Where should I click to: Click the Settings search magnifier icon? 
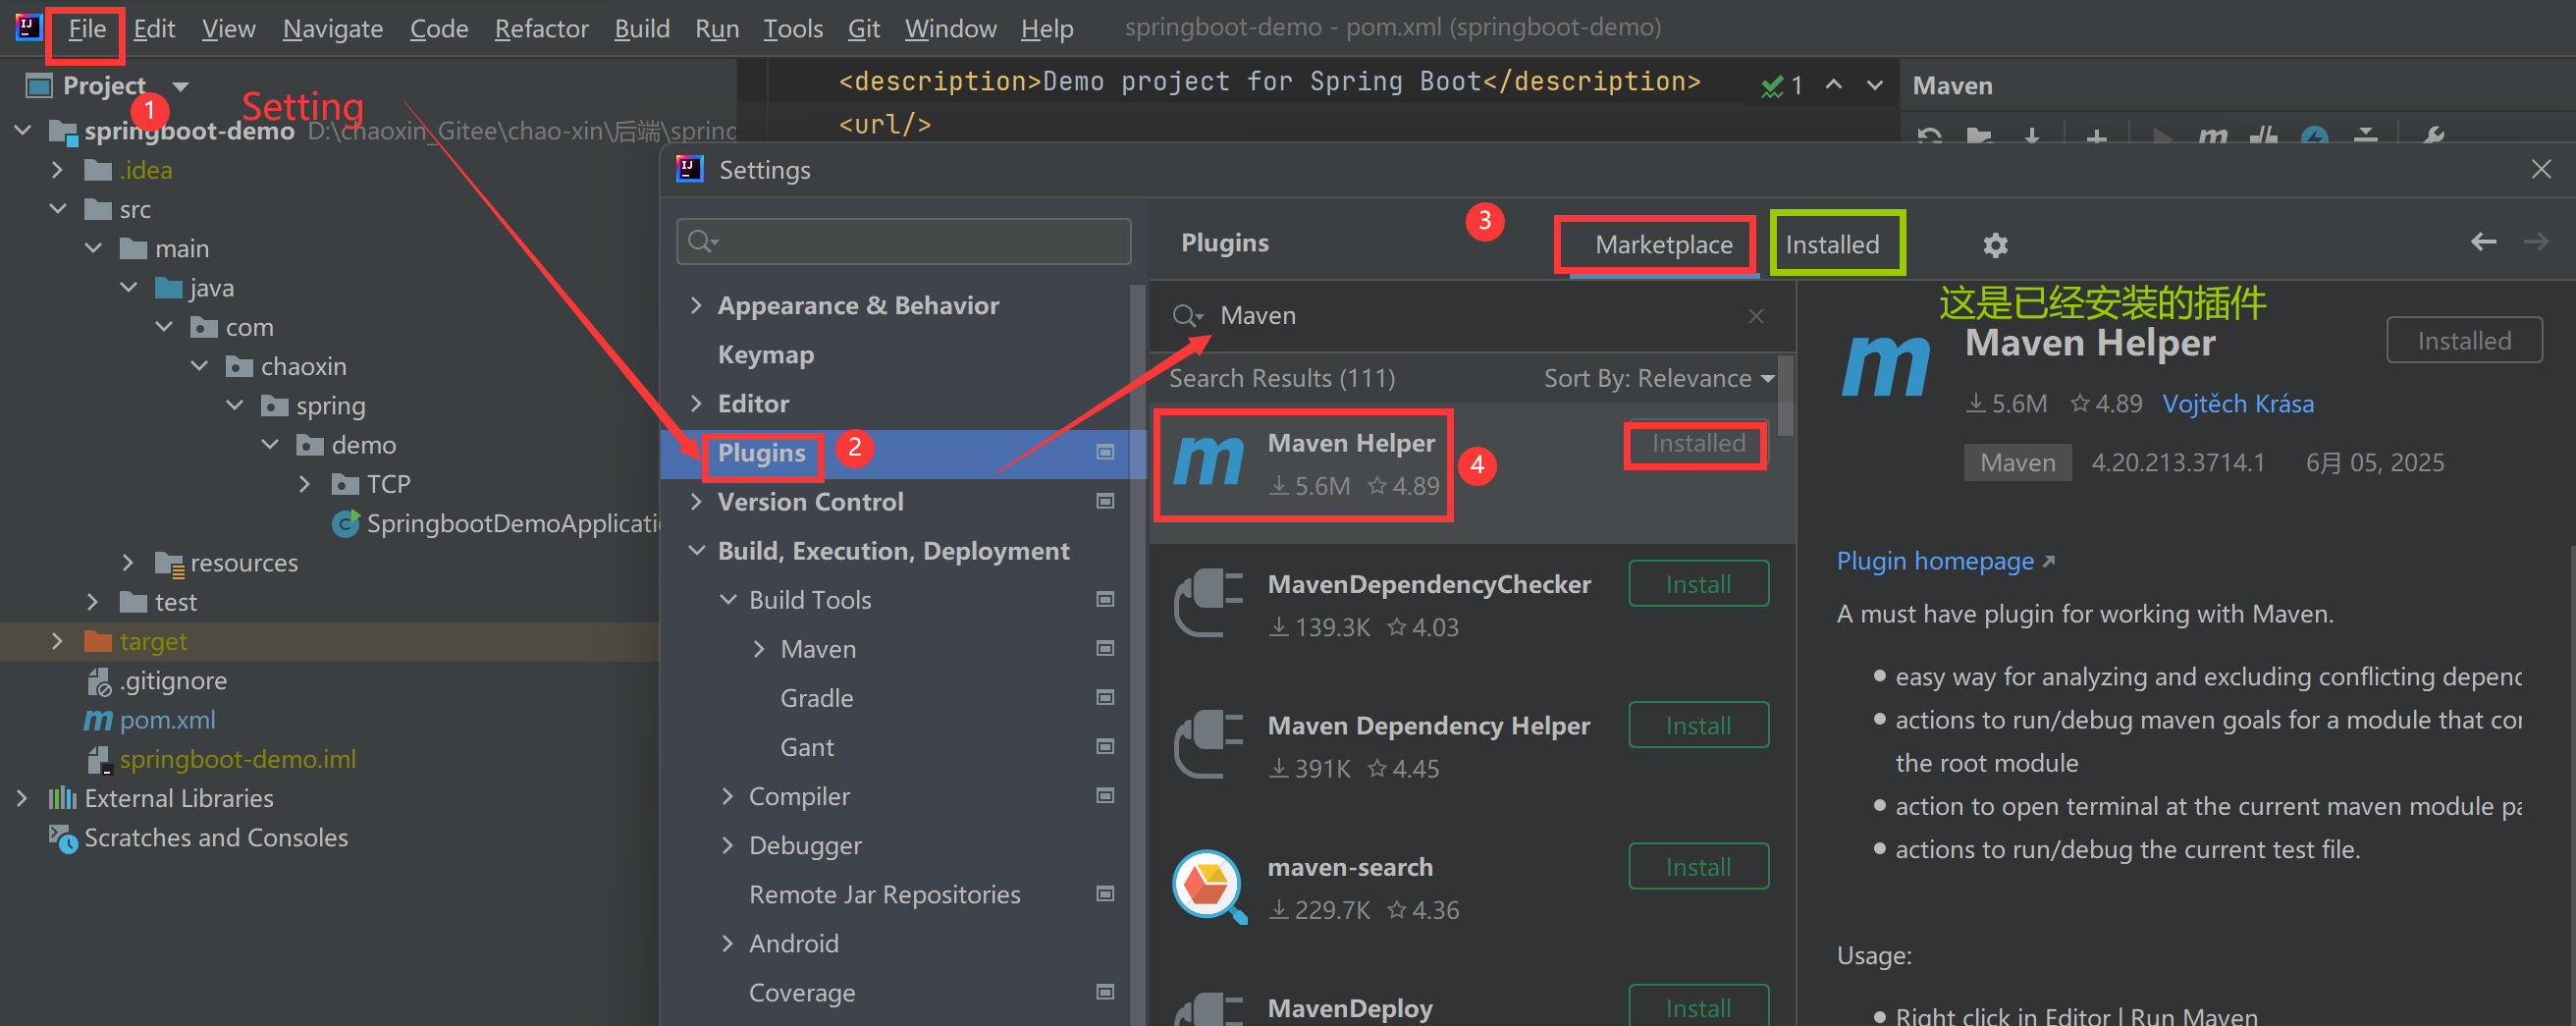703,241
